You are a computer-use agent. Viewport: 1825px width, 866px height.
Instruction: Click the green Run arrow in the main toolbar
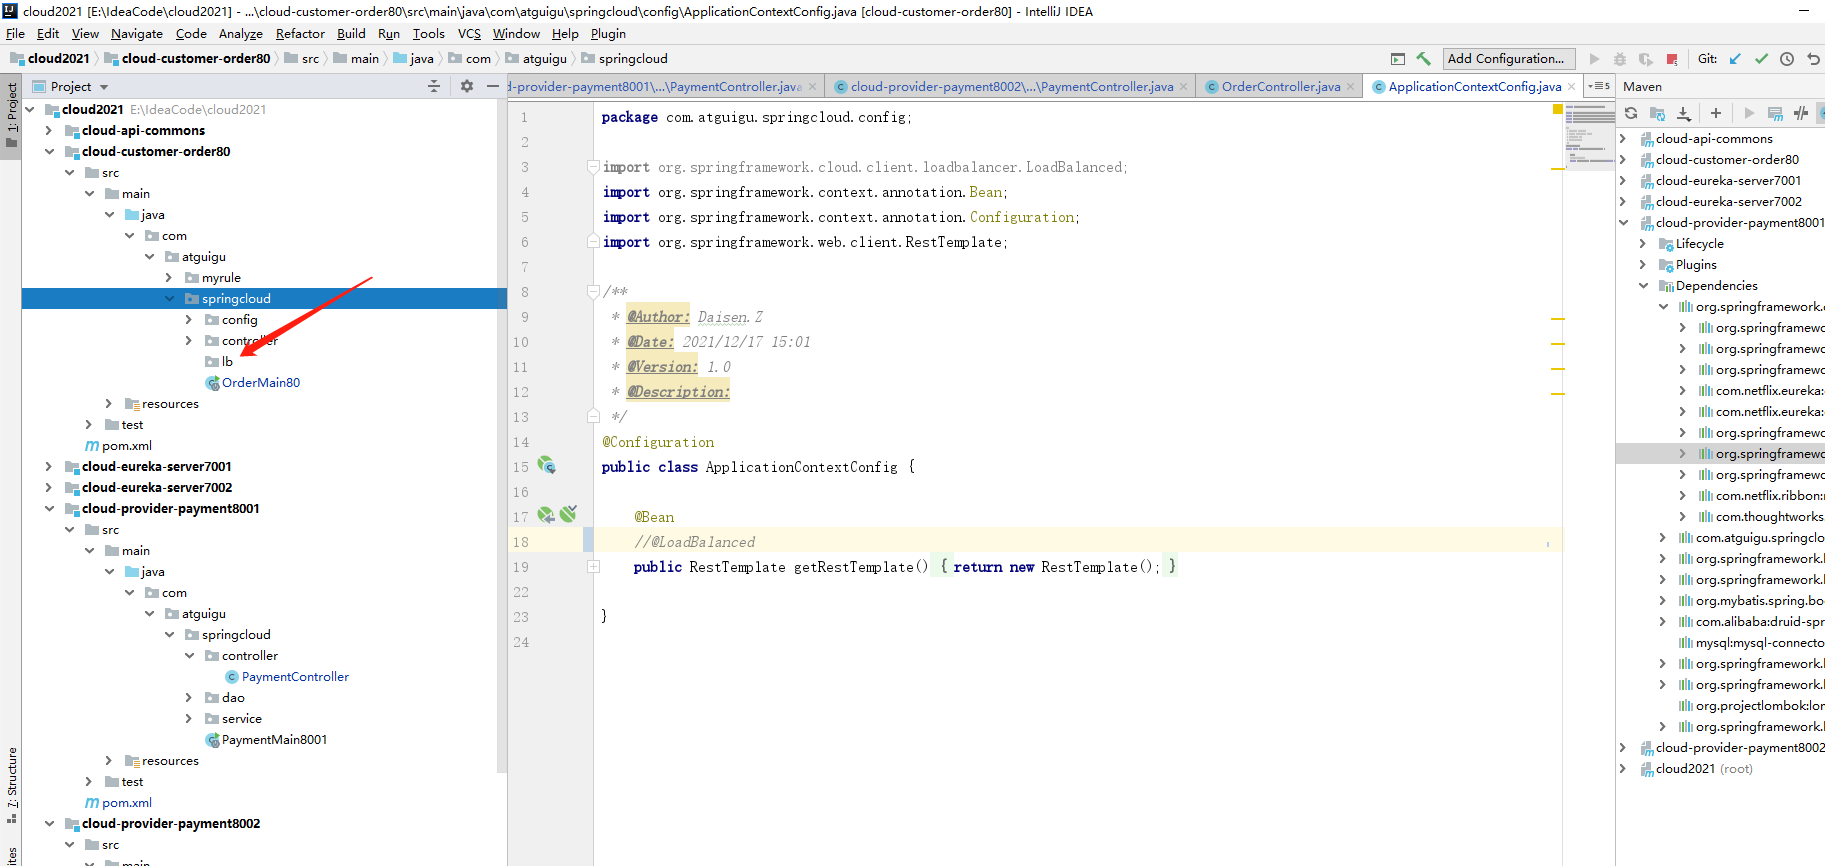(1594, 59)
